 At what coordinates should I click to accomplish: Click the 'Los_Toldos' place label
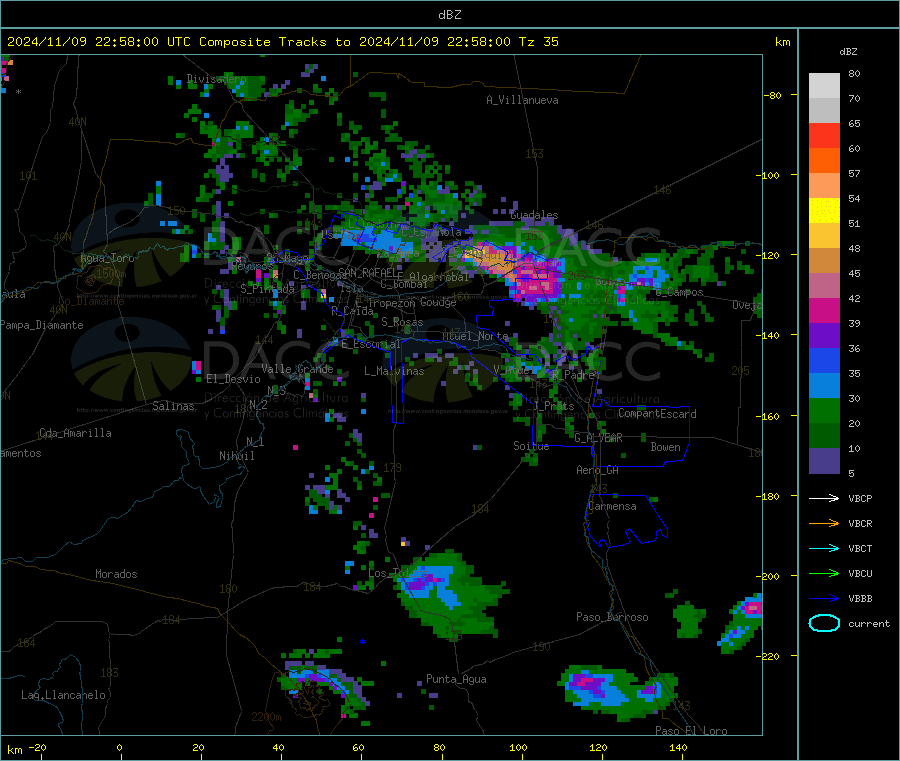397,573
